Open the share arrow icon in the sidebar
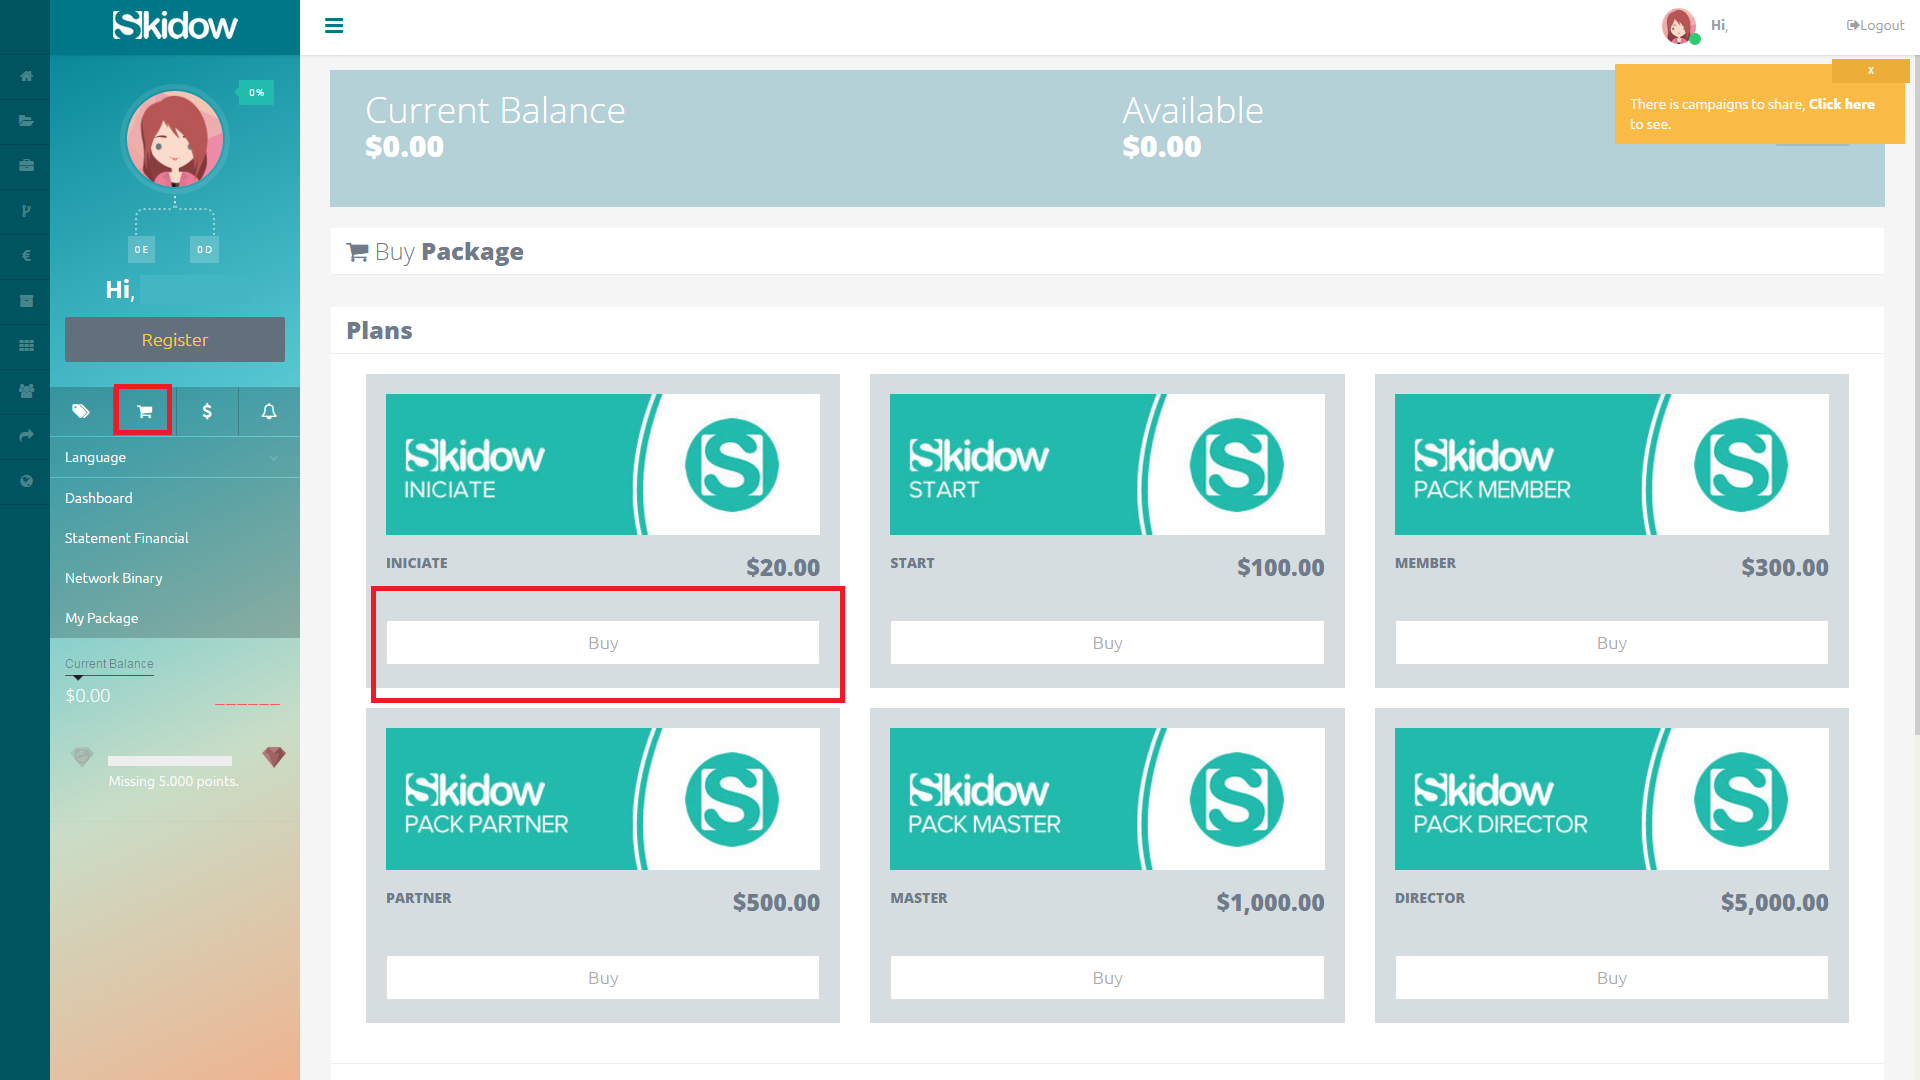Viewport: 1920px width, 1080px height. pyautogui.click(x=26, y=436)
